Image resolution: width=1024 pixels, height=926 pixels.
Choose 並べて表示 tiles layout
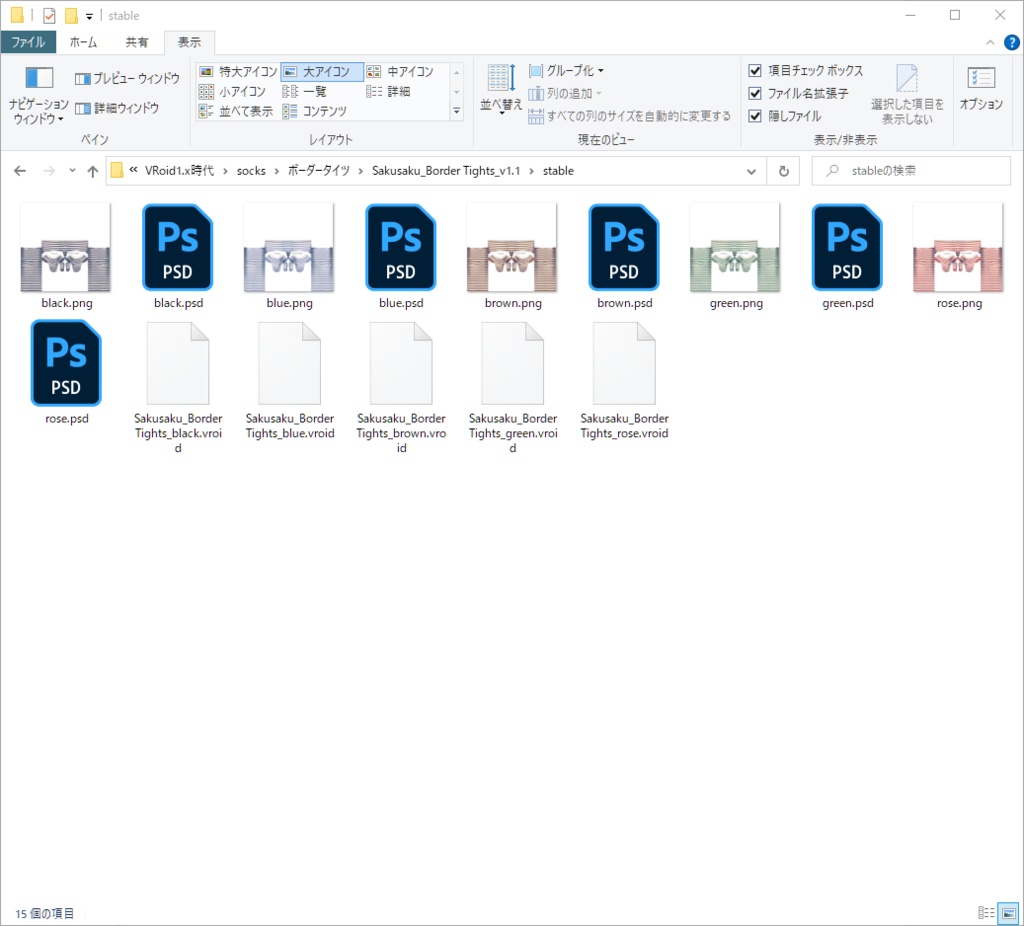[236, 111]
